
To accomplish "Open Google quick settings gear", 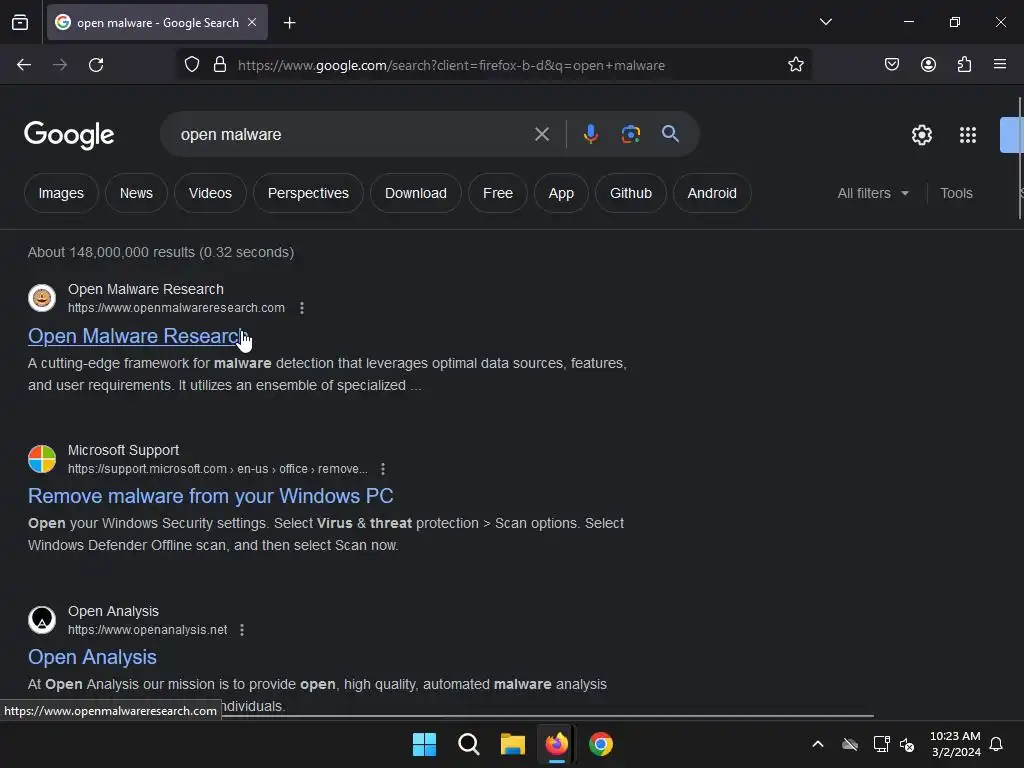I will [x=921, y=135].
